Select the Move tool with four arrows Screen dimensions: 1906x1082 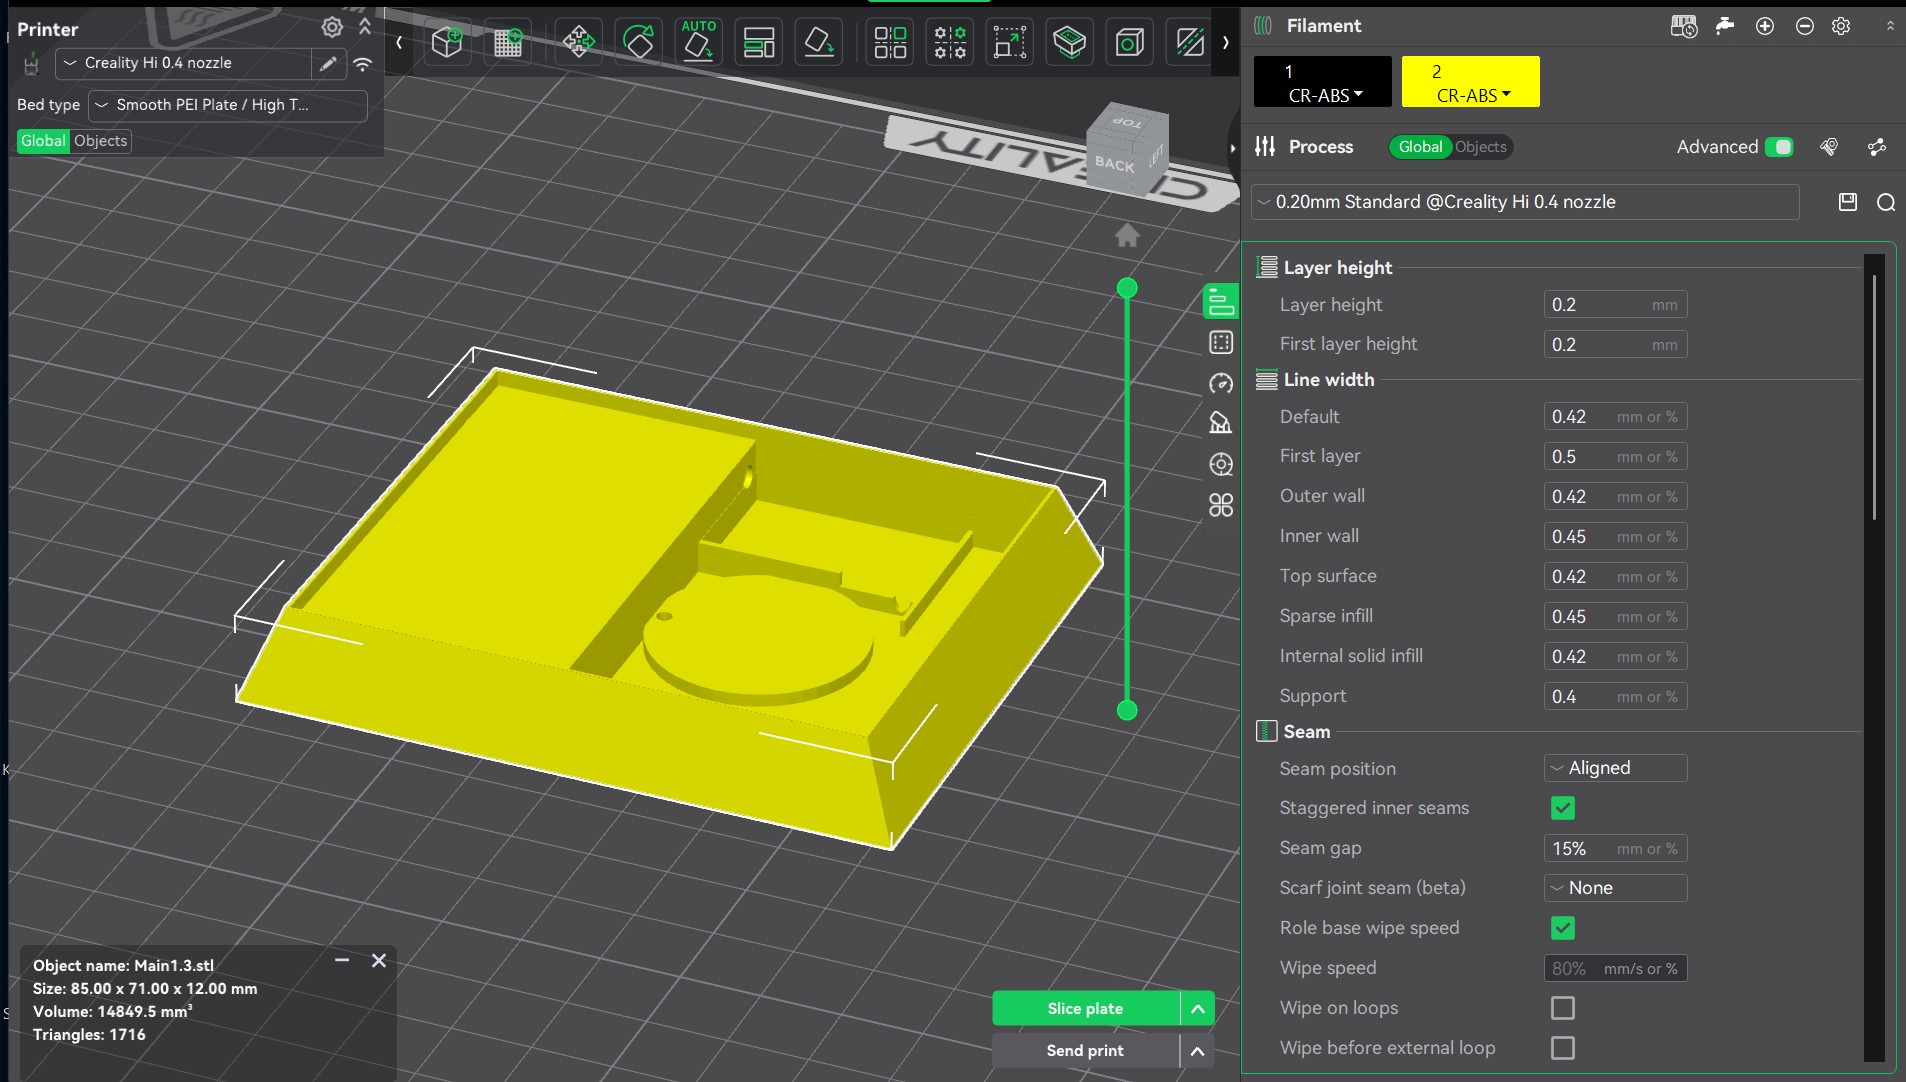578,42
